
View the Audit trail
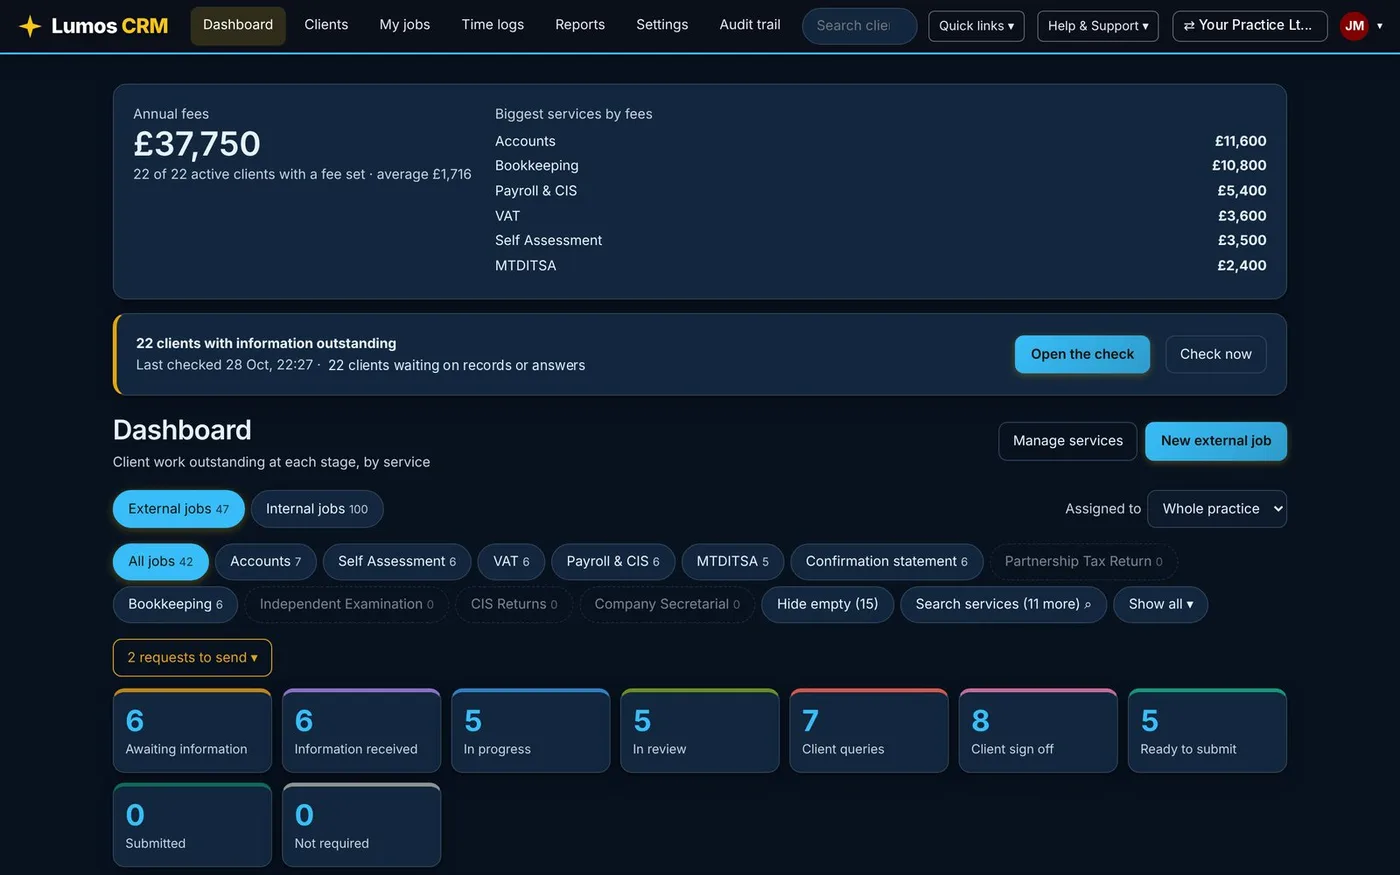pyautogui.click(x=750, y=25)
